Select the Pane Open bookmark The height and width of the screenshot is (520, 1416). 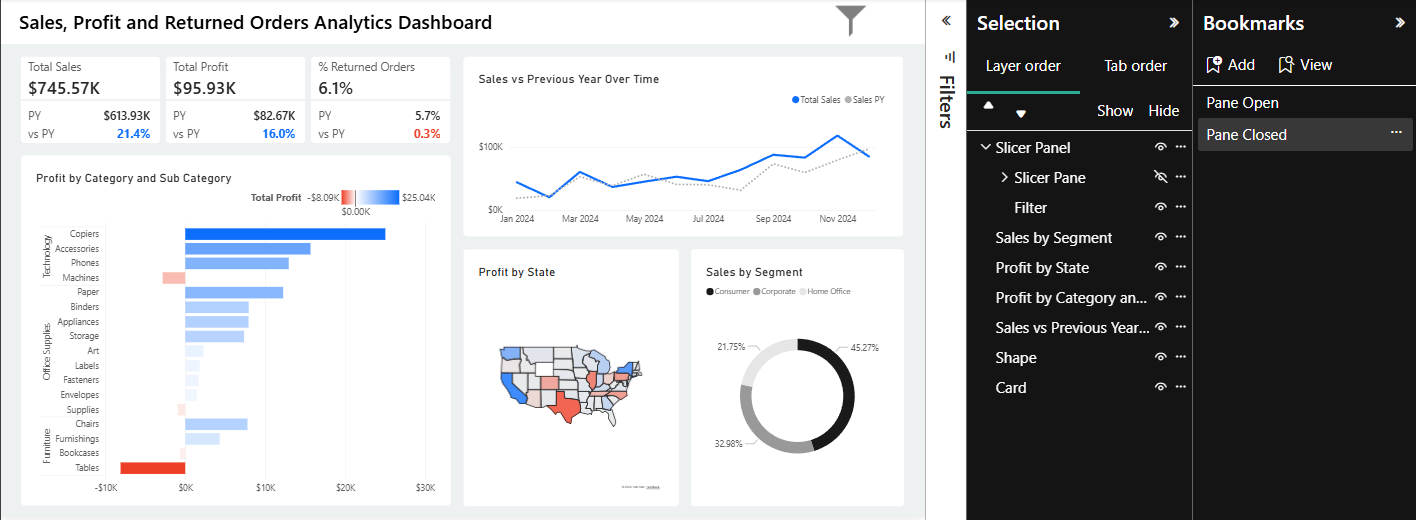[1242, 103]
